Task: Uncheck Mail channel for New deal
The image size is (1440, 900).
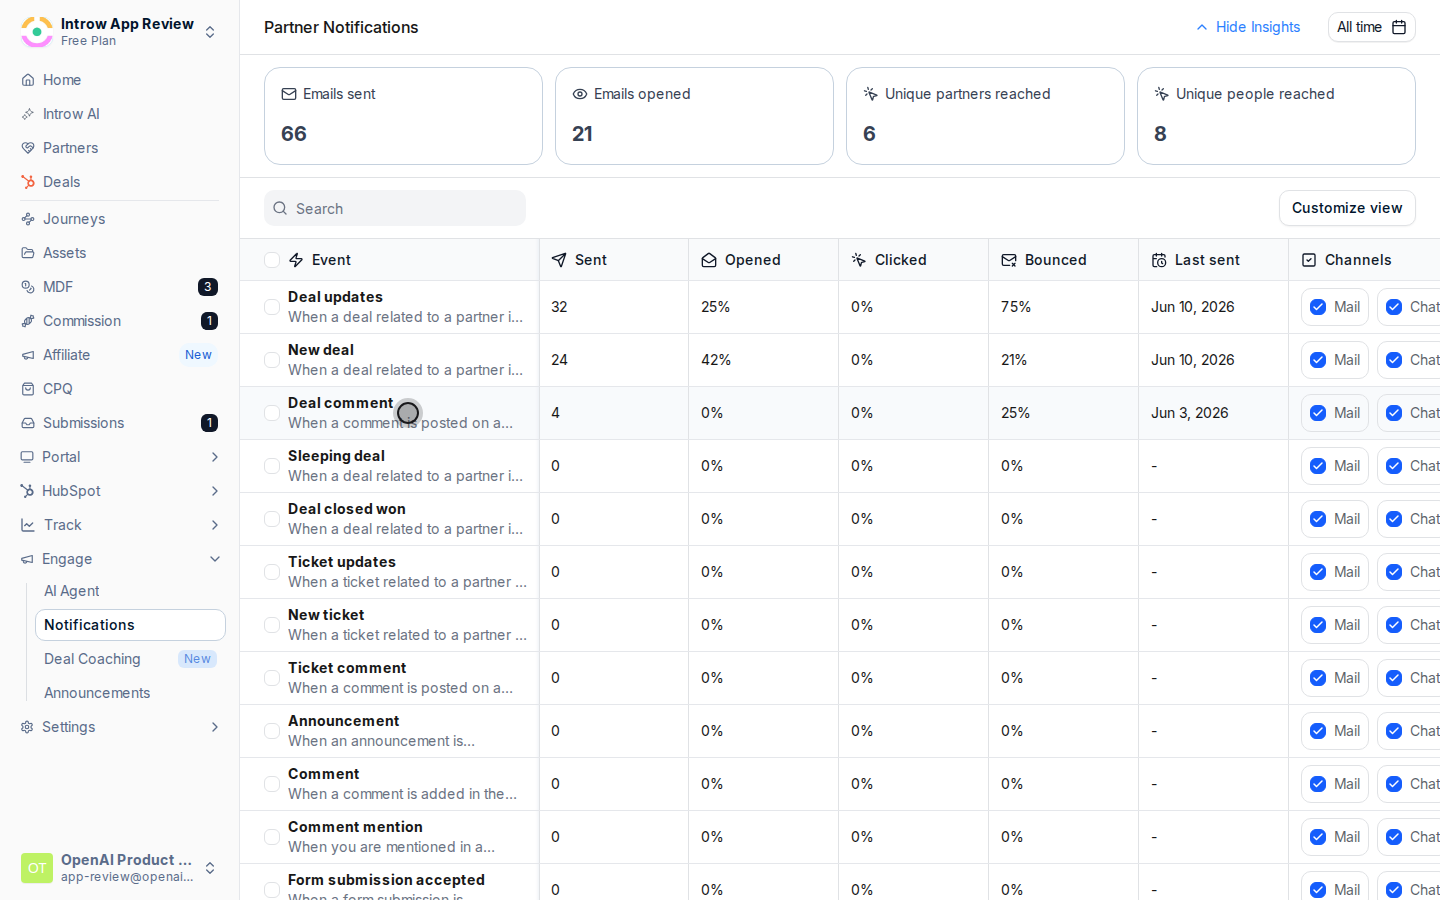Action: 1318,360
